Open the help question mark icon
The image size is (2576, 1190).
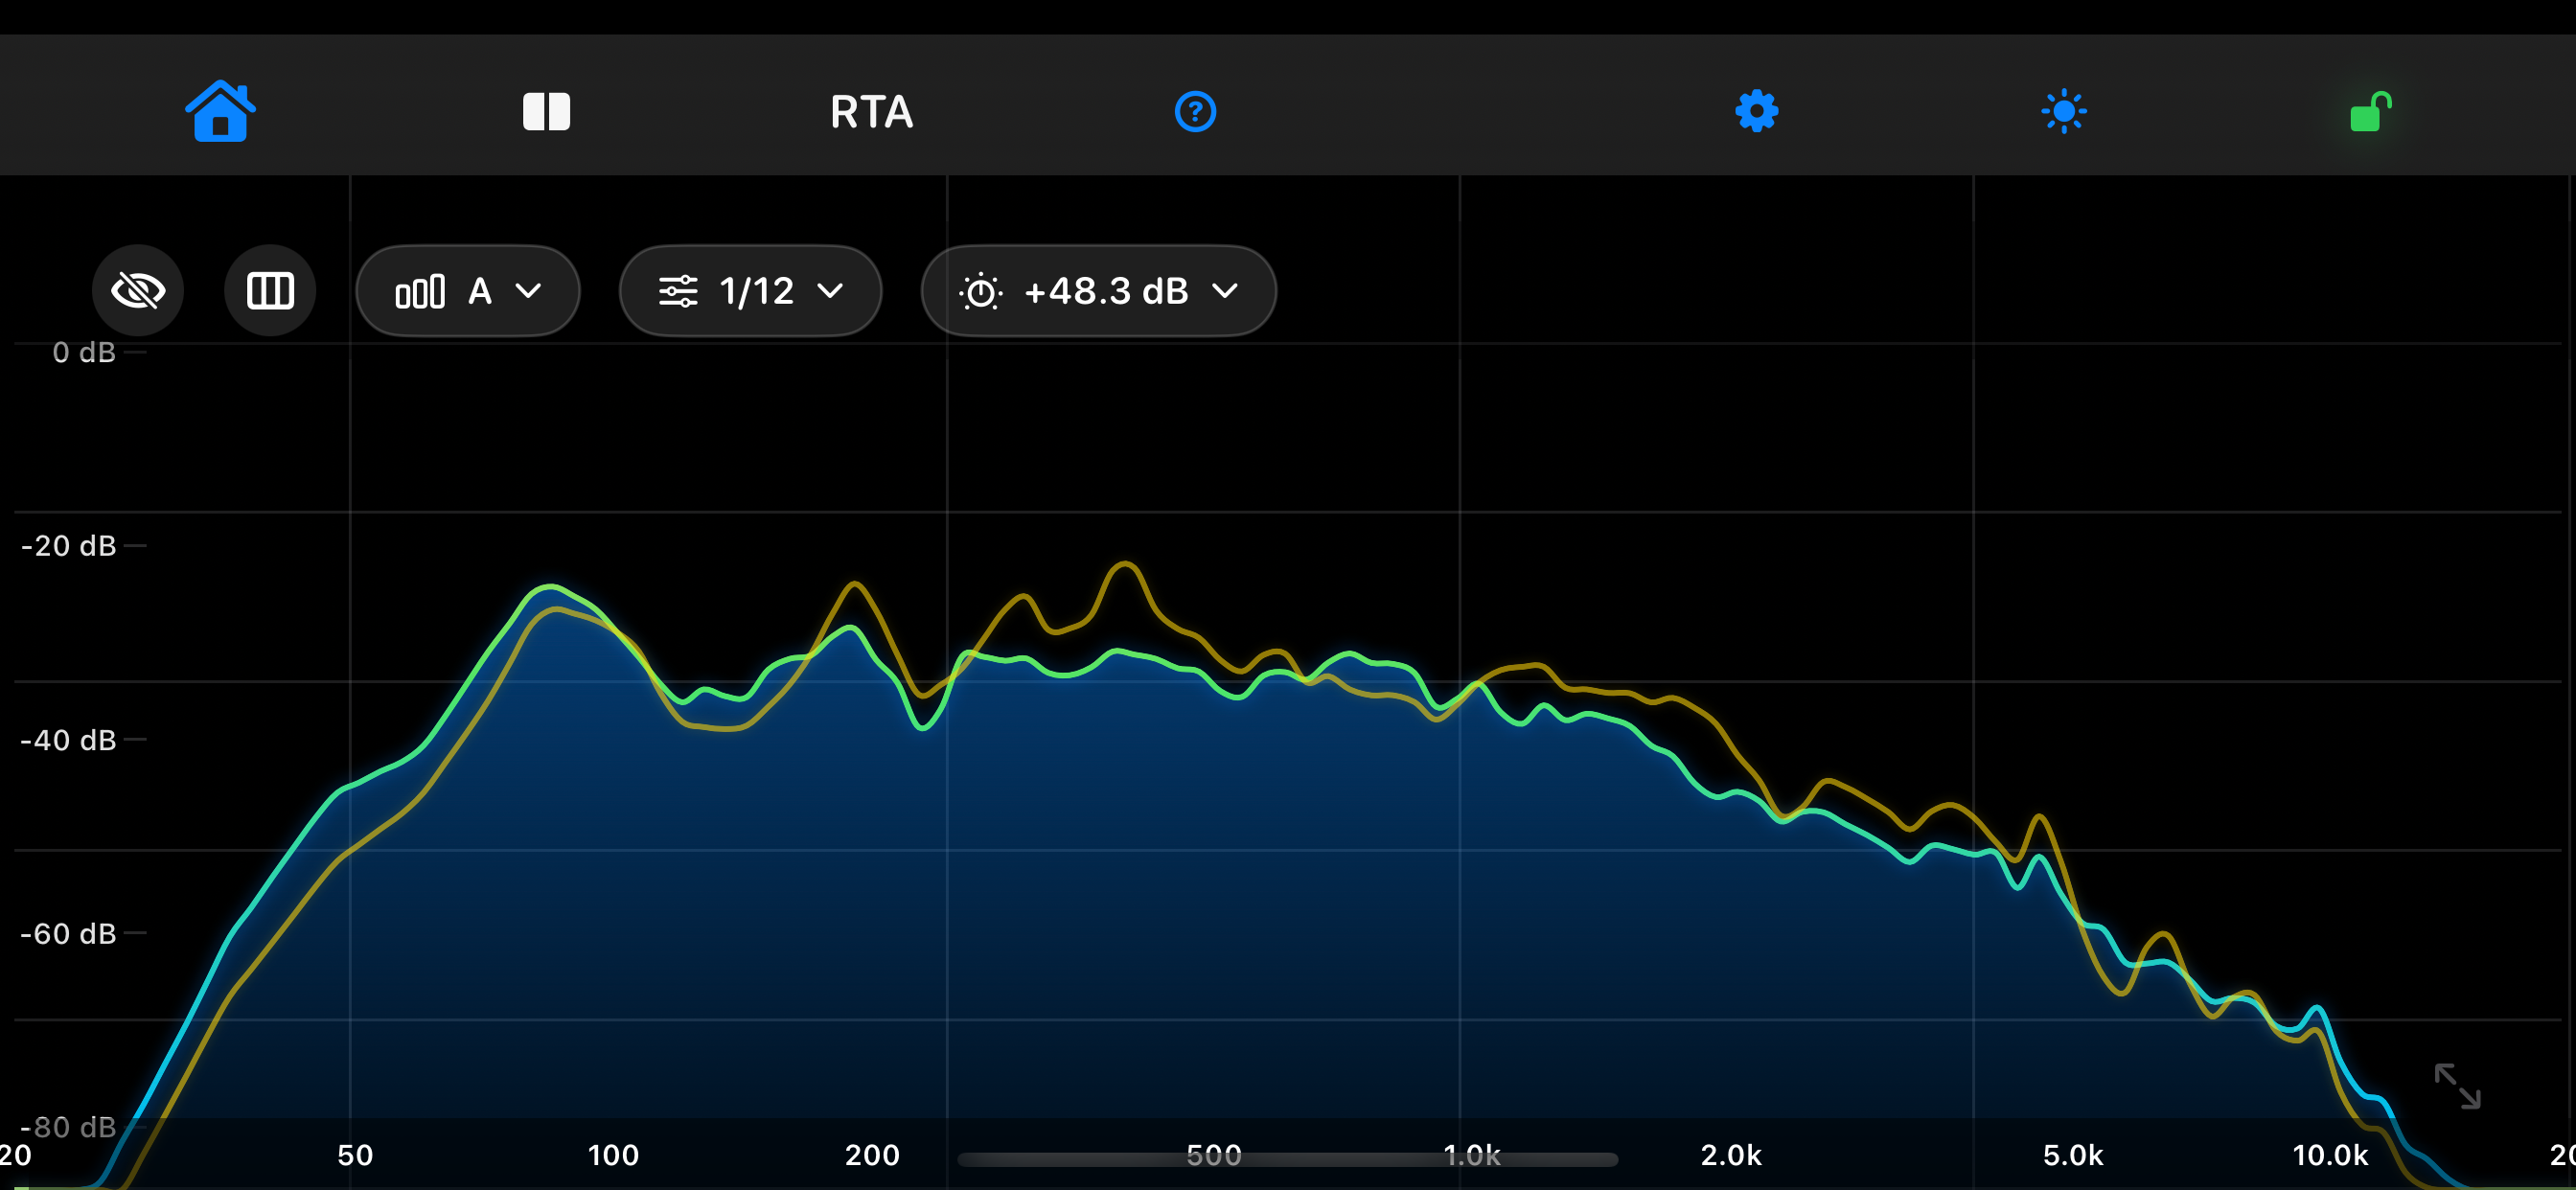coord(1195,111)
